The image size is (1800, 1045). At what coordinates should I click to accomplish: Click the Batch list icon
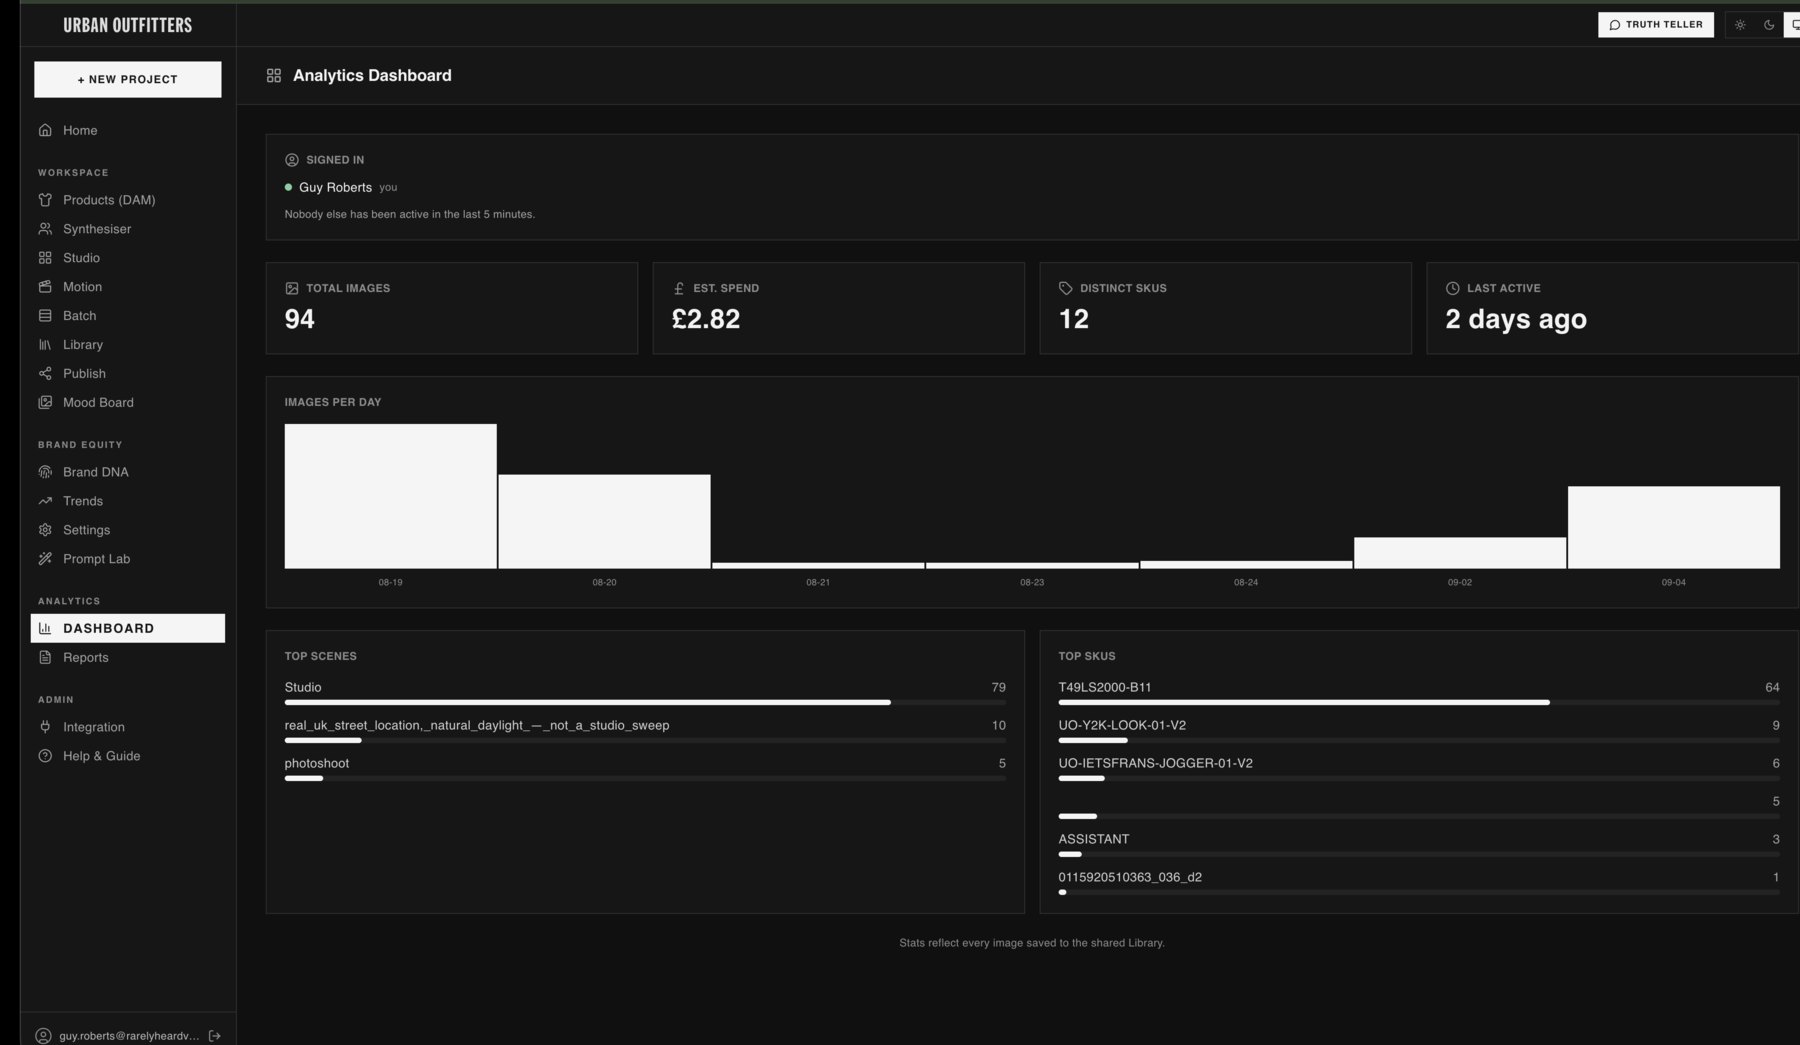coord(45,316)
